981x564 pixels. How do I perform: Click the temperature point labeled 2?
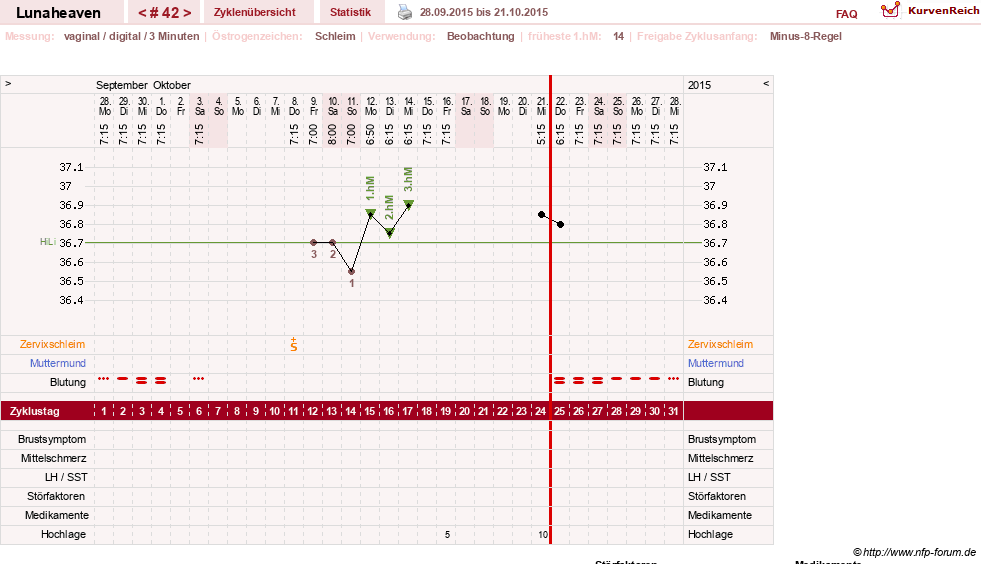click(x=332, y=242)
